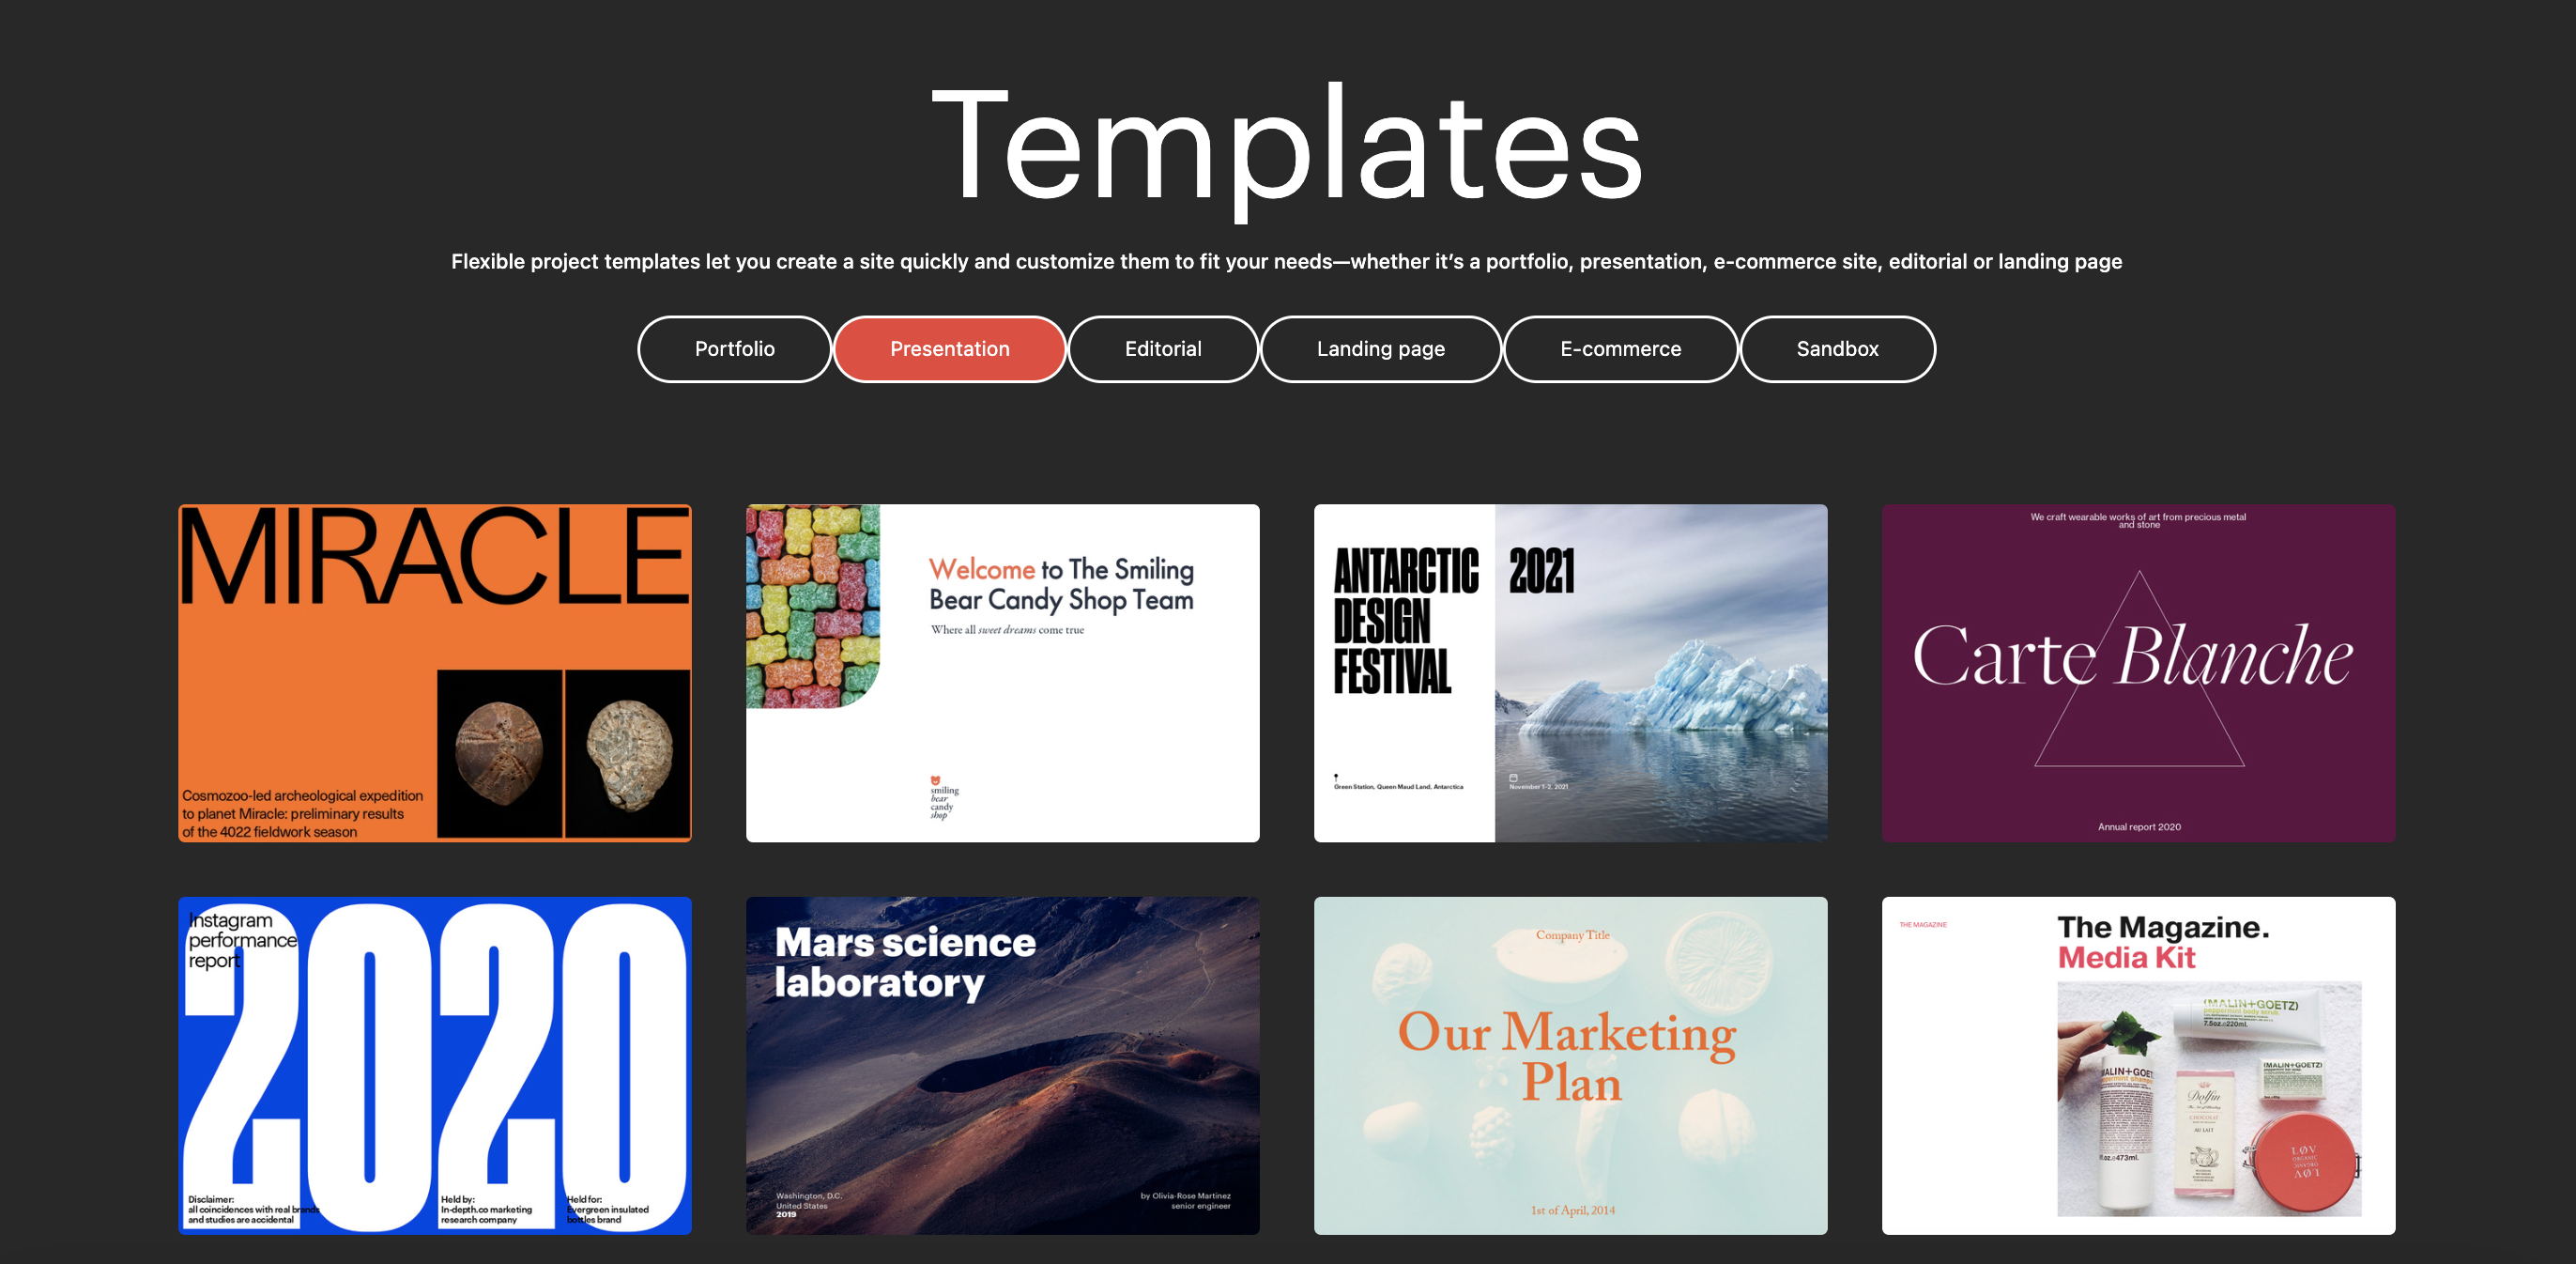The image size is (2576, 1264).
Task: Open the Landing page category
Action: (1380, 349)
